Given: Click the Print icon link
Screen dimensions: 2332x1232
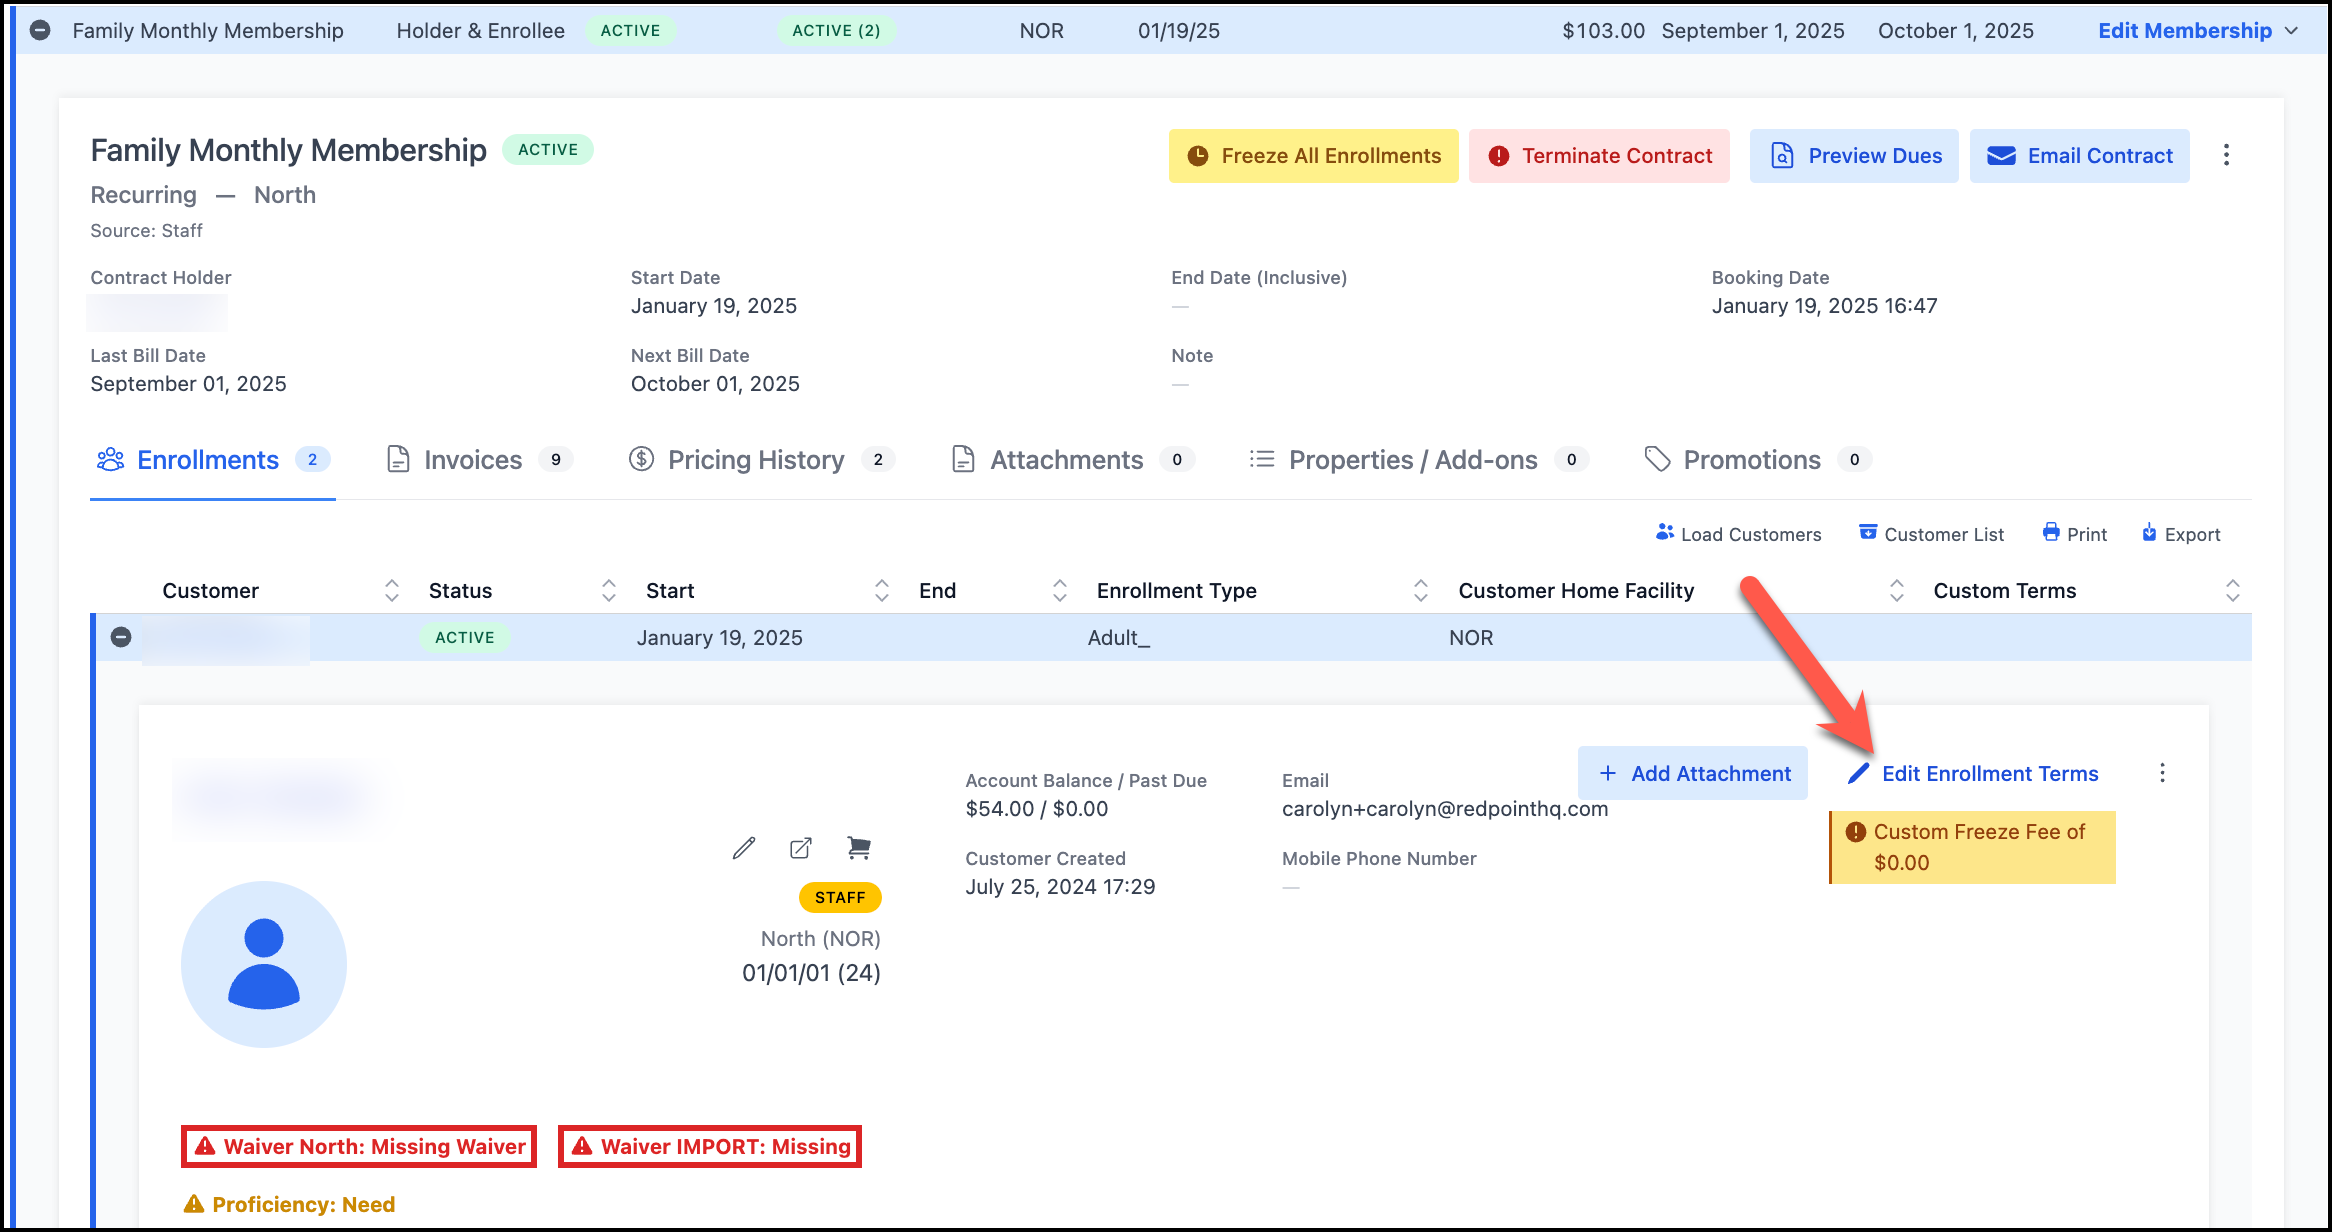Looking at the screenshot, I should [2075, 534].
